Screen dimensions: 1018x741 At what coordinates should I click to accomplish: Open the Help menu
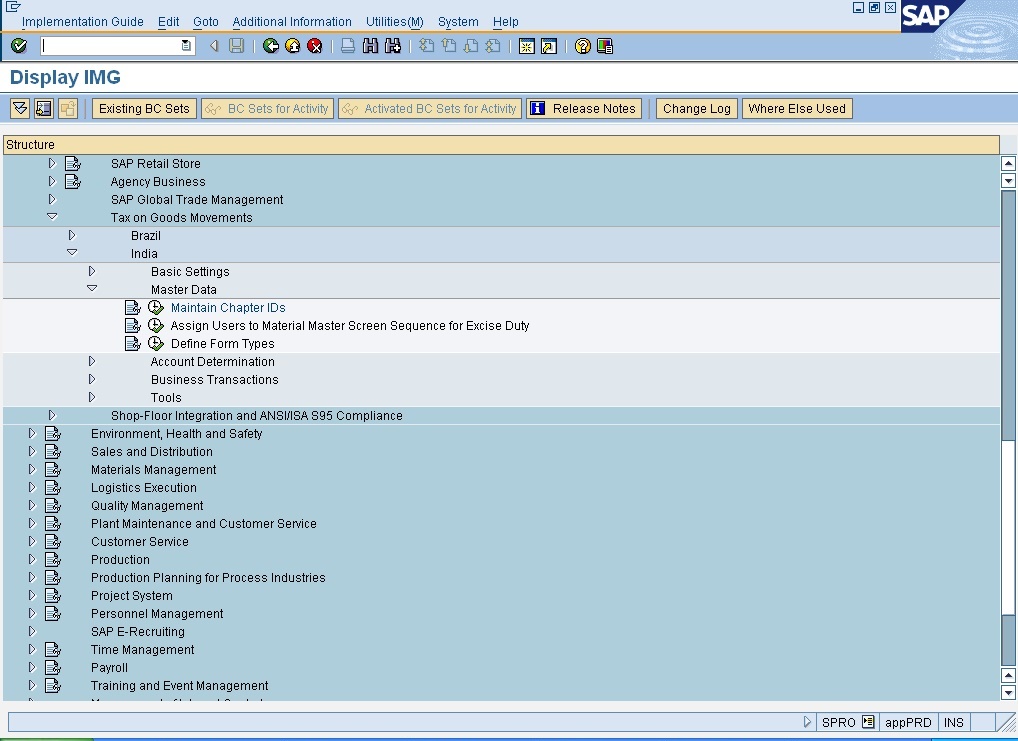506,21
